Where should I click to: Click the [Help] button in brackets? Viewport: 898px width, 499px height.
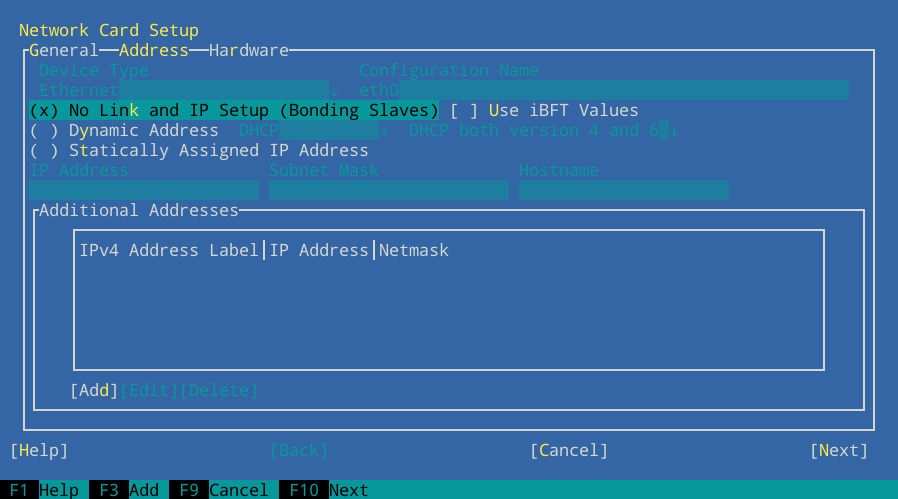[x=39, y=450]
